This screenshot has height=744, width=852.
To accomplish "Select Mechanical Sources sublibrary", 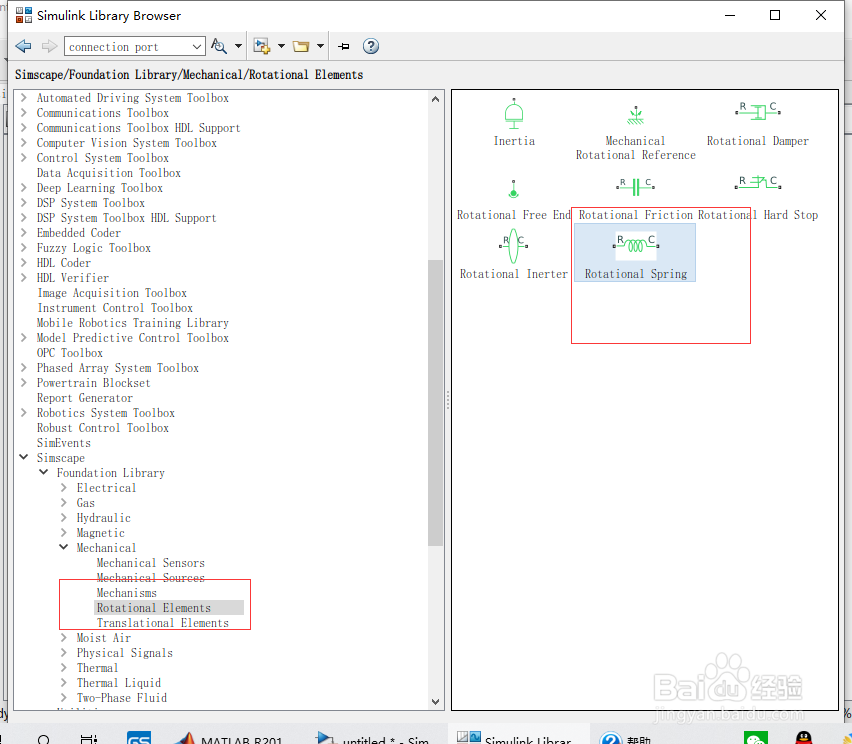I will 151,578.
